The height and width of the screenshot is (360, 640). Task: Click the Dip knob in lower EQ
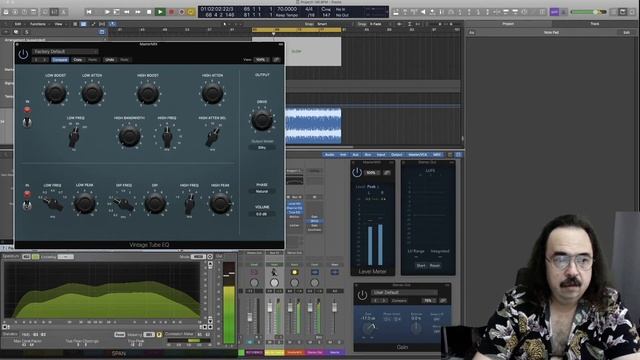point(155,202)
